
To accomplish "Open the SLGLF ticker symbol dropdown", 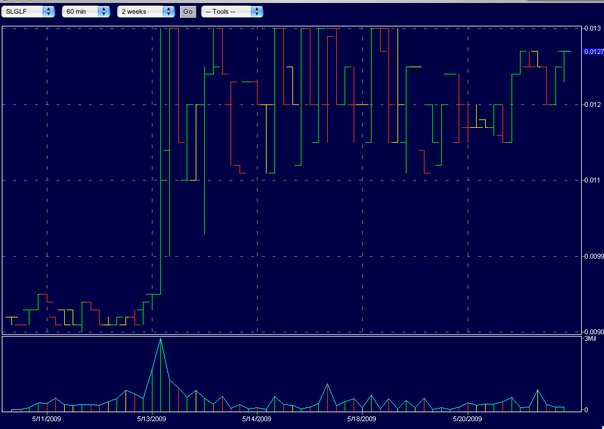I will (x=28, y=11).
